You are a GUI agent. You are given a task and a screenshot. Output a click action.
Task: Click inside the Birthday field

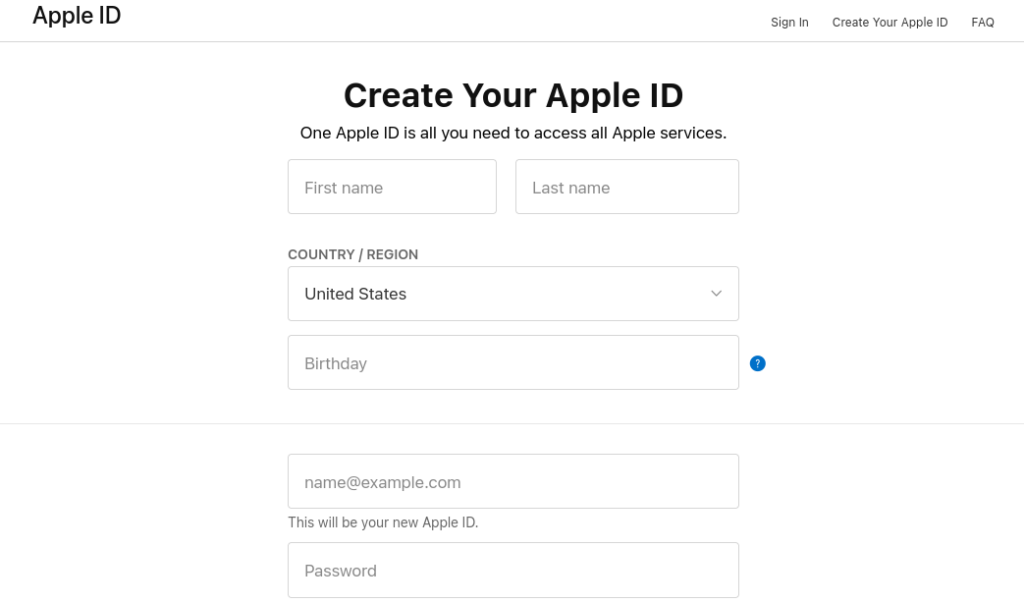513,363
